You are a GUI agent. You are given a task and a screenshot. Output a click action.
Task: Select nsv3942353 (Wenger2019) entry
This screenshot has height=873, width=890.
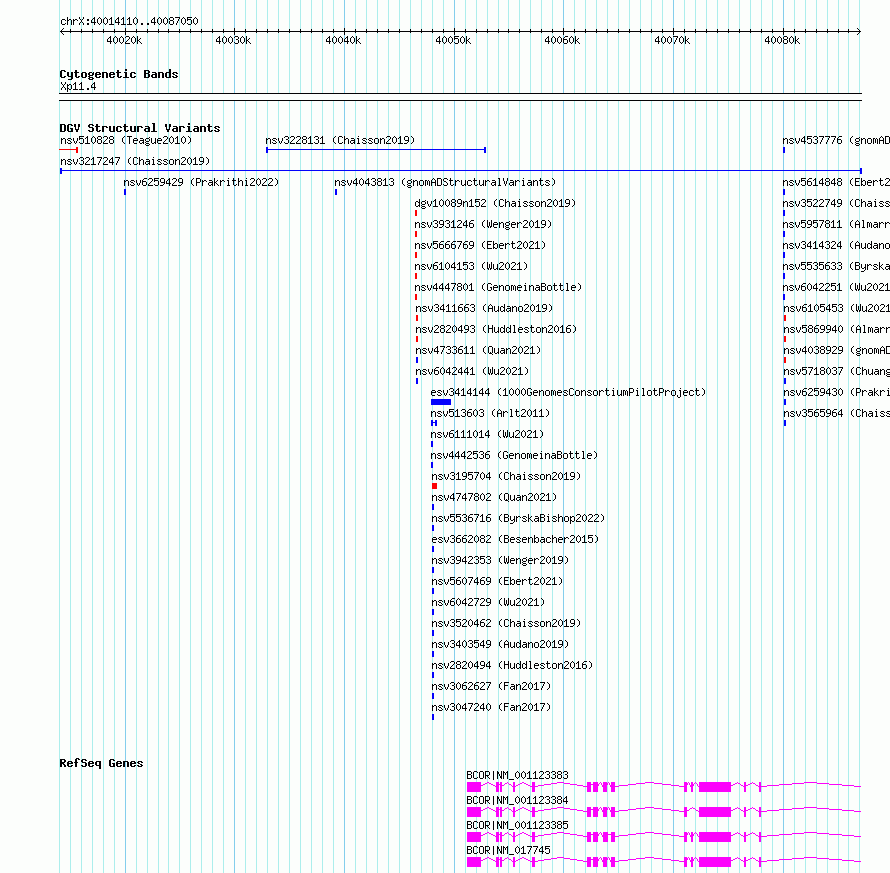(500, 560)
